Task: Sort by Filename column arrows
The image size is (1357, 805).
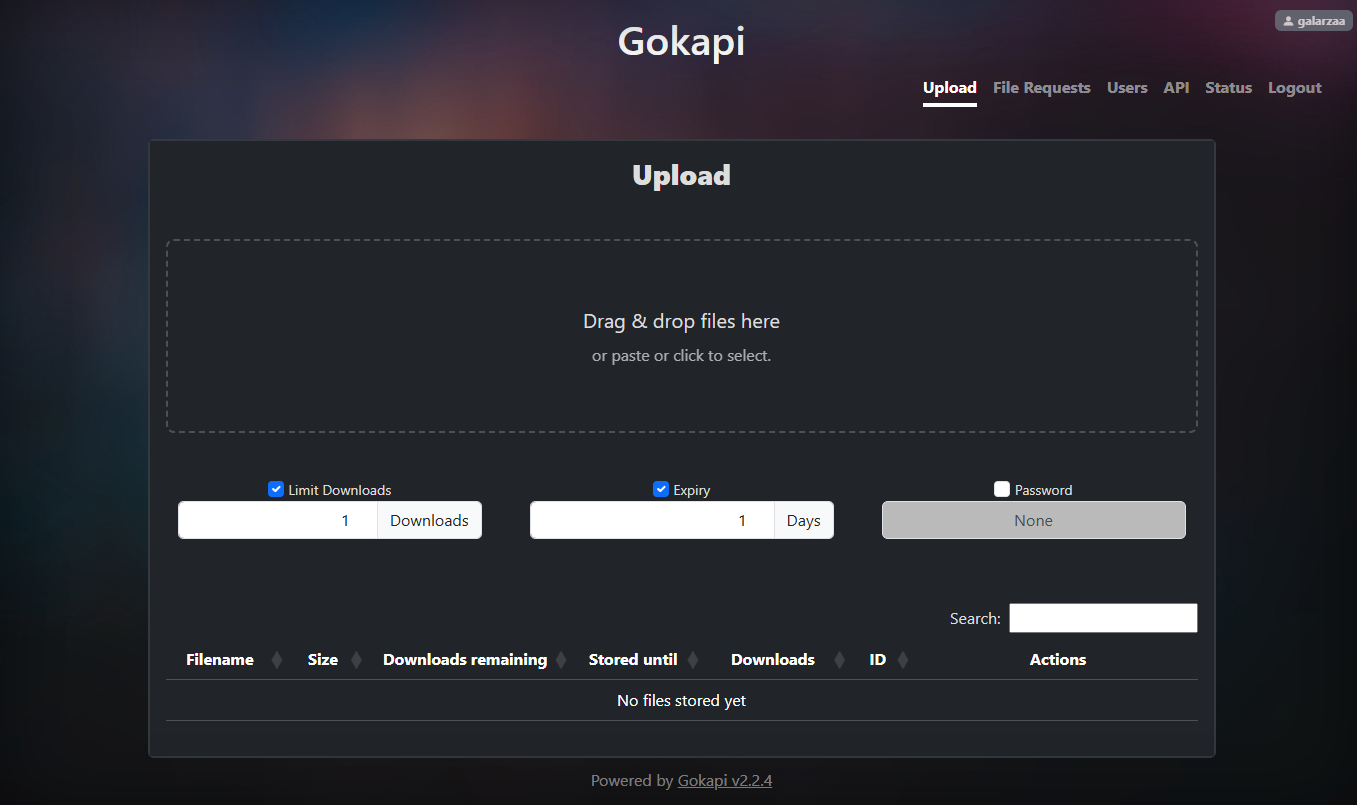Action: (x=277, y=660)
